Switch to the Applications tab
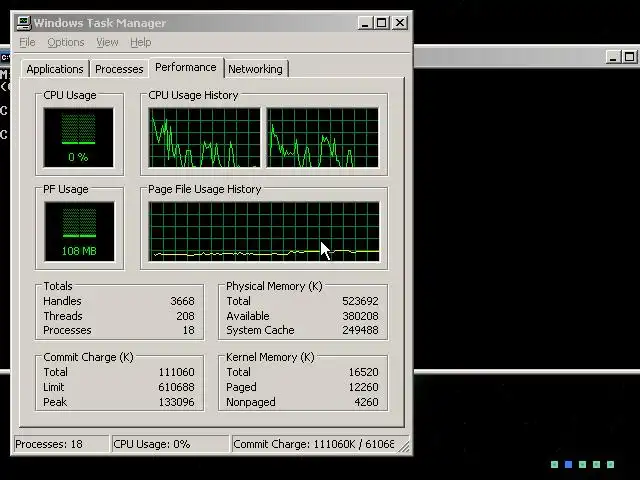This screenshot has width=640, height=480. (55, 69)
